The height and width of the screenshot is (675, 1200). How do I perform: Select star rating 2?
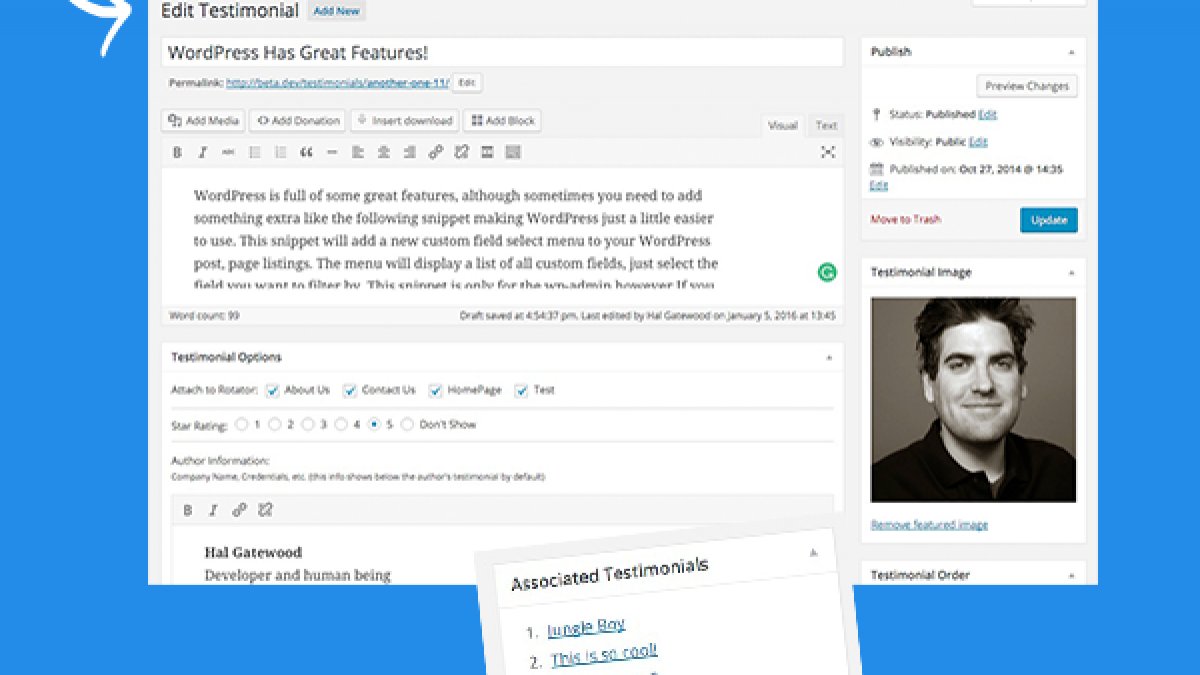[274, 425]
